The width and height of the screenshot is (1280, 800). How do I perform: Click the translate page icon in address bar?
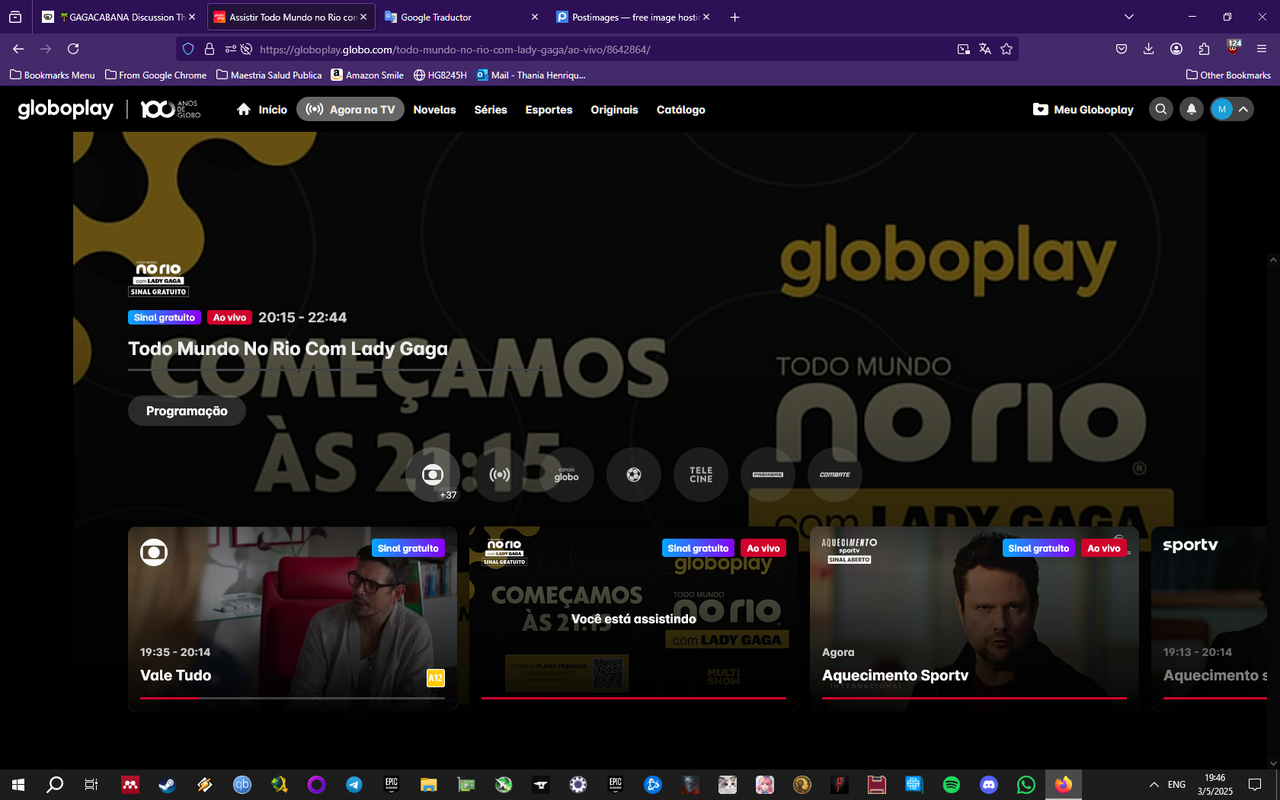985,49
